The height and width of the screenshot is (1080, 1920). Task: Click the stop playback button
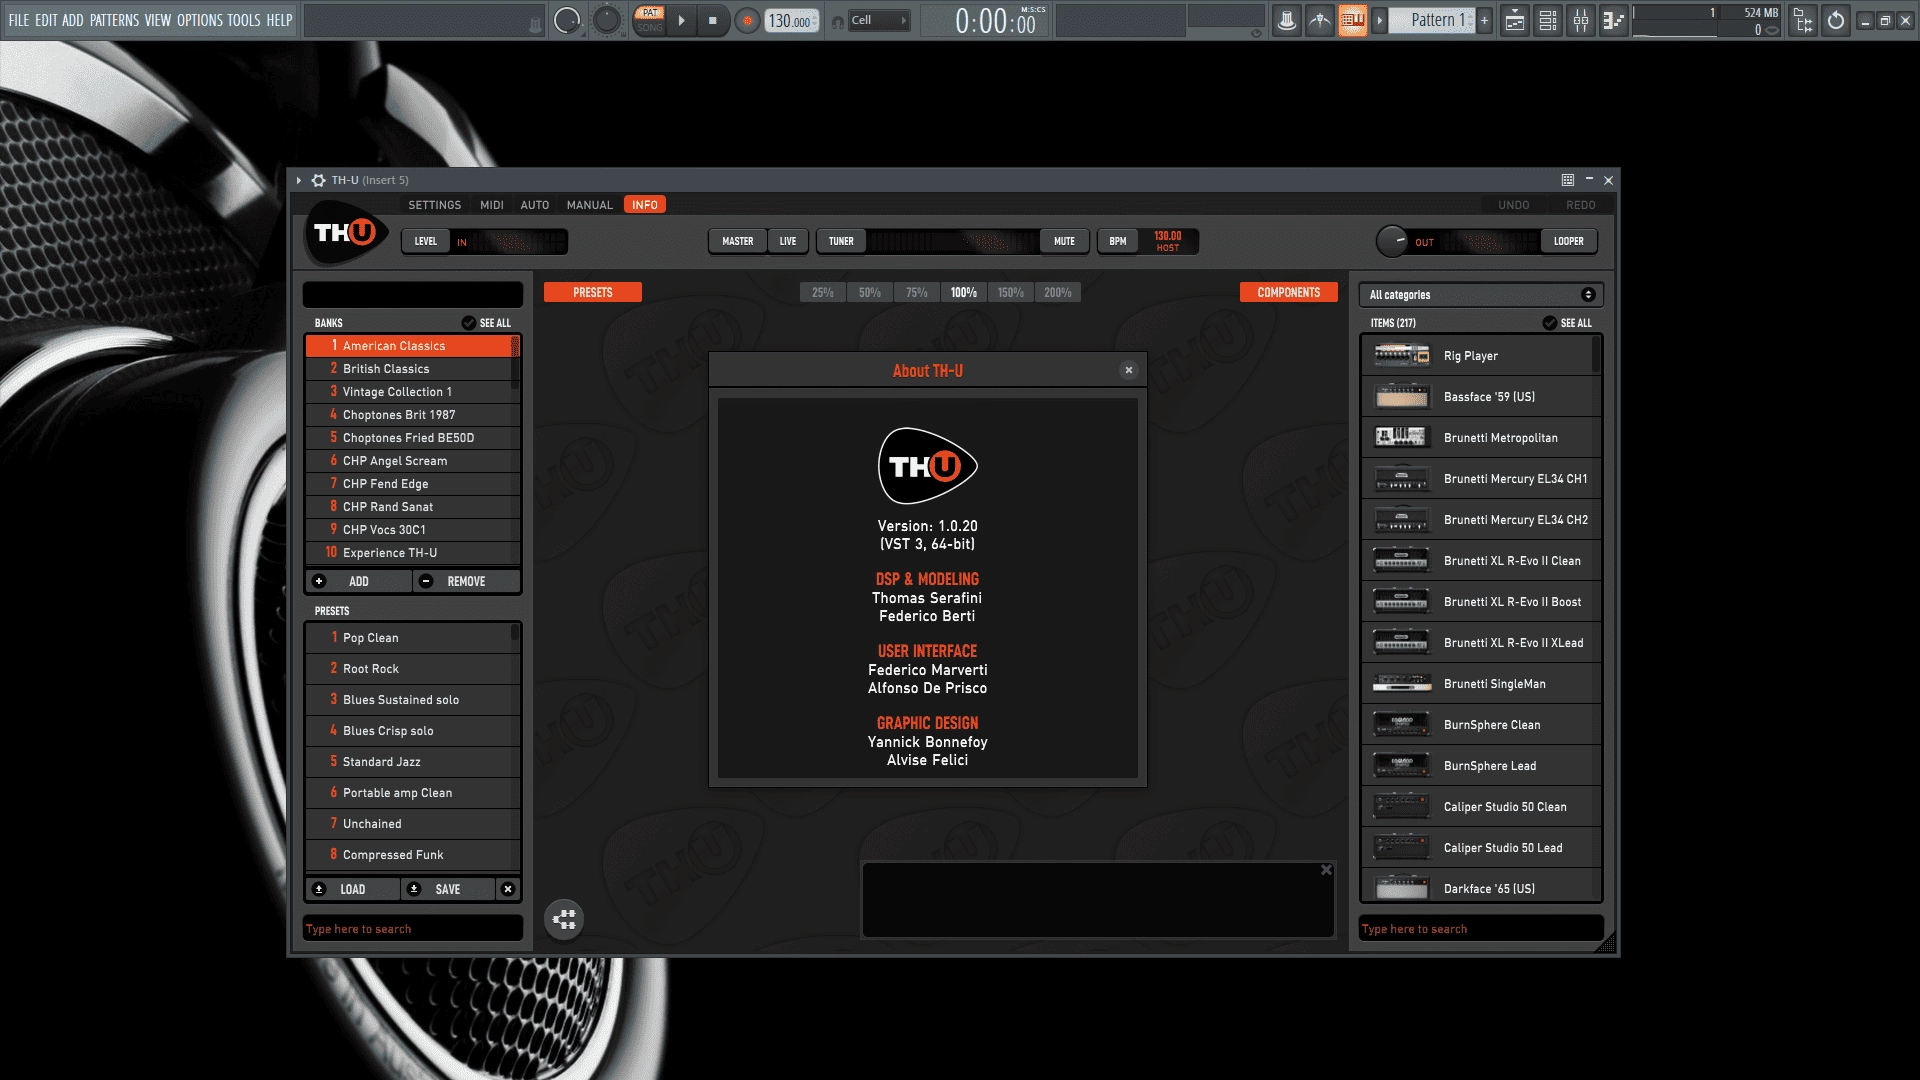click(713, 20)
